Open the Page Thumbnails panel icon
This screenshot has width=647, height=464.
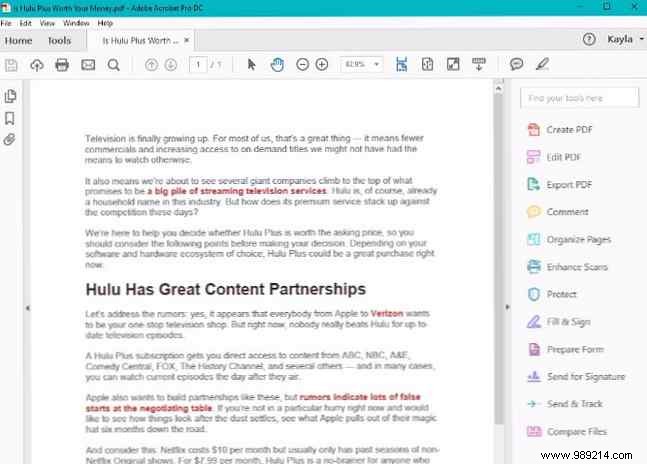(10, 96)
